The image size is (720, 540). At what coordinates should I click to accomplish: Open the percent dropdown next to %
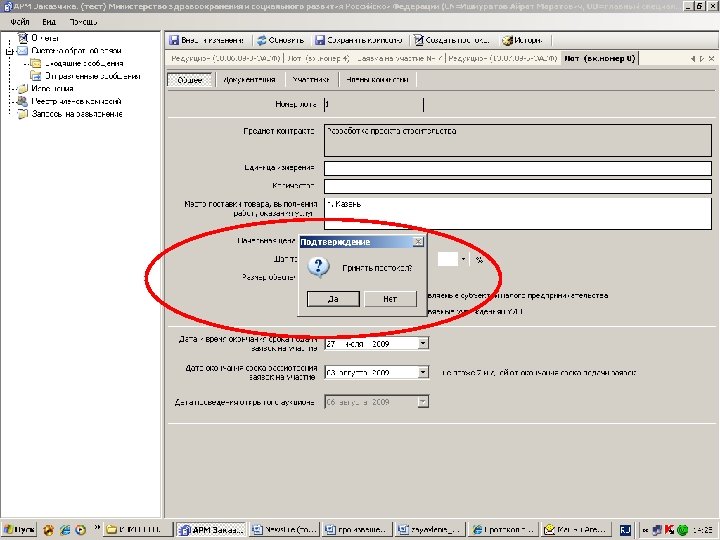(x=463, y=259)
